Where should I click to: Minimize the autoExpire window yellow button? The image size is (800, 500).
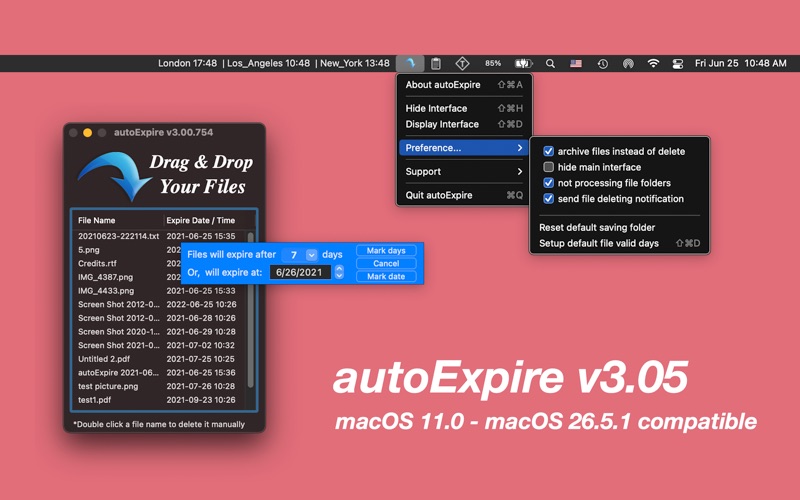[87, 133]
